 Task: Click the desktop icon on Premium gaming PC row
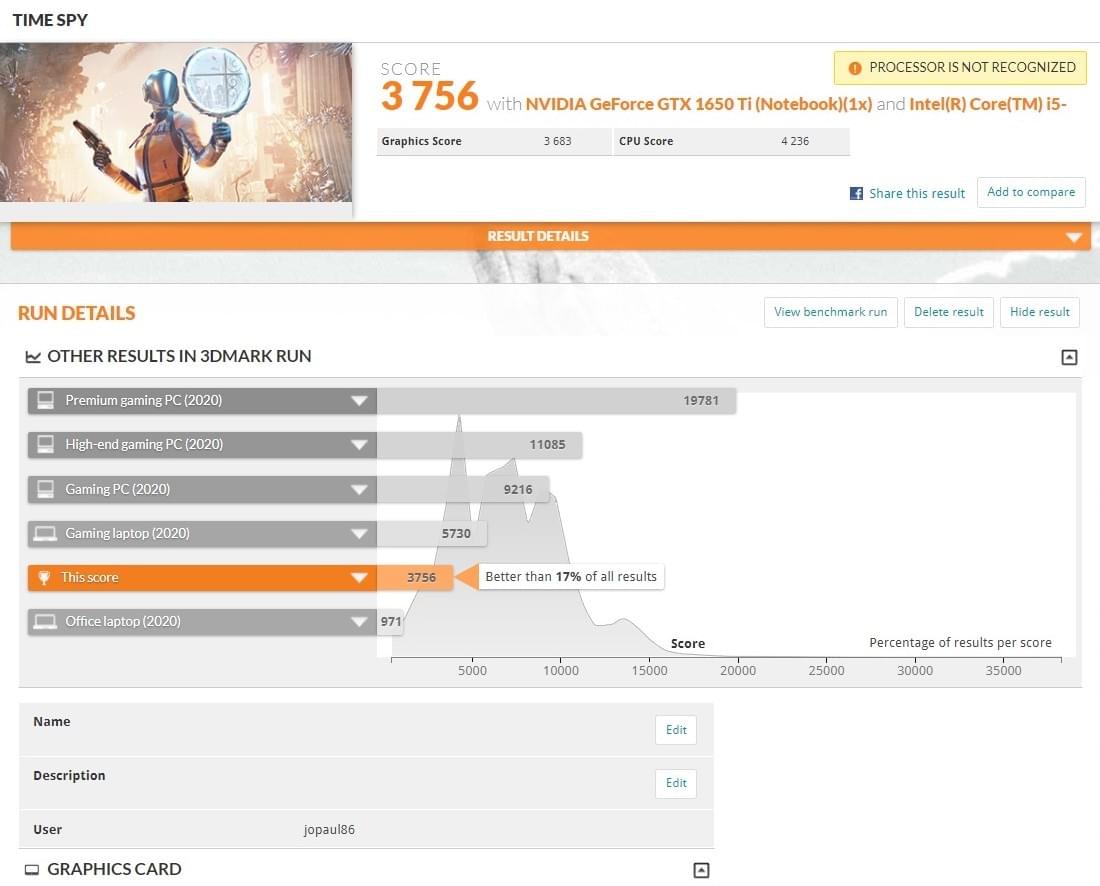pos(46,400)
